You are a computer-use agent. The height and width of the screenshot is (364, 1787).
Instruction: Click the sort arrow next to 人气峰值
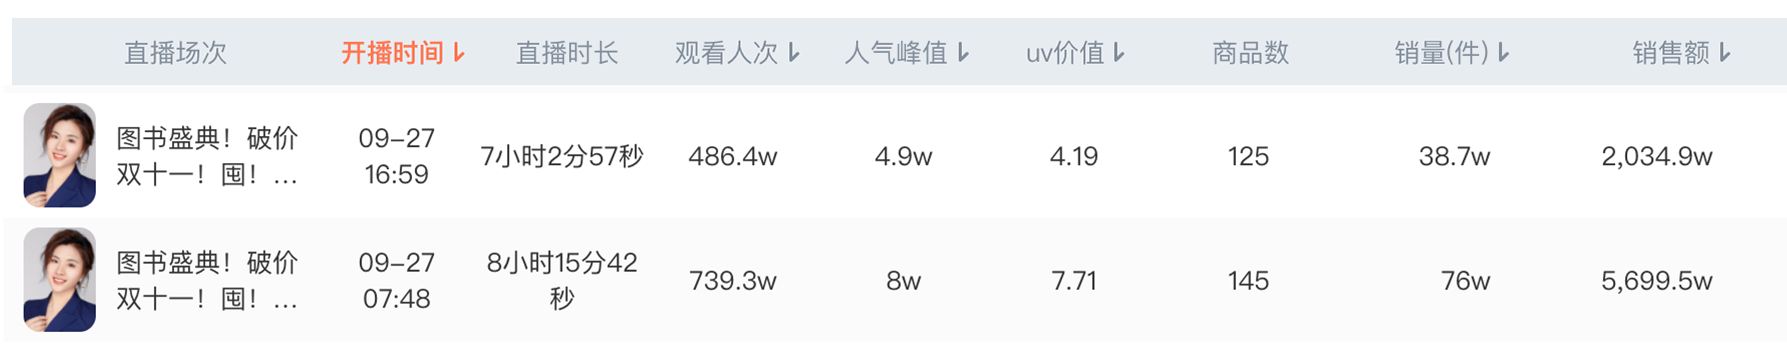pos(963,53)
